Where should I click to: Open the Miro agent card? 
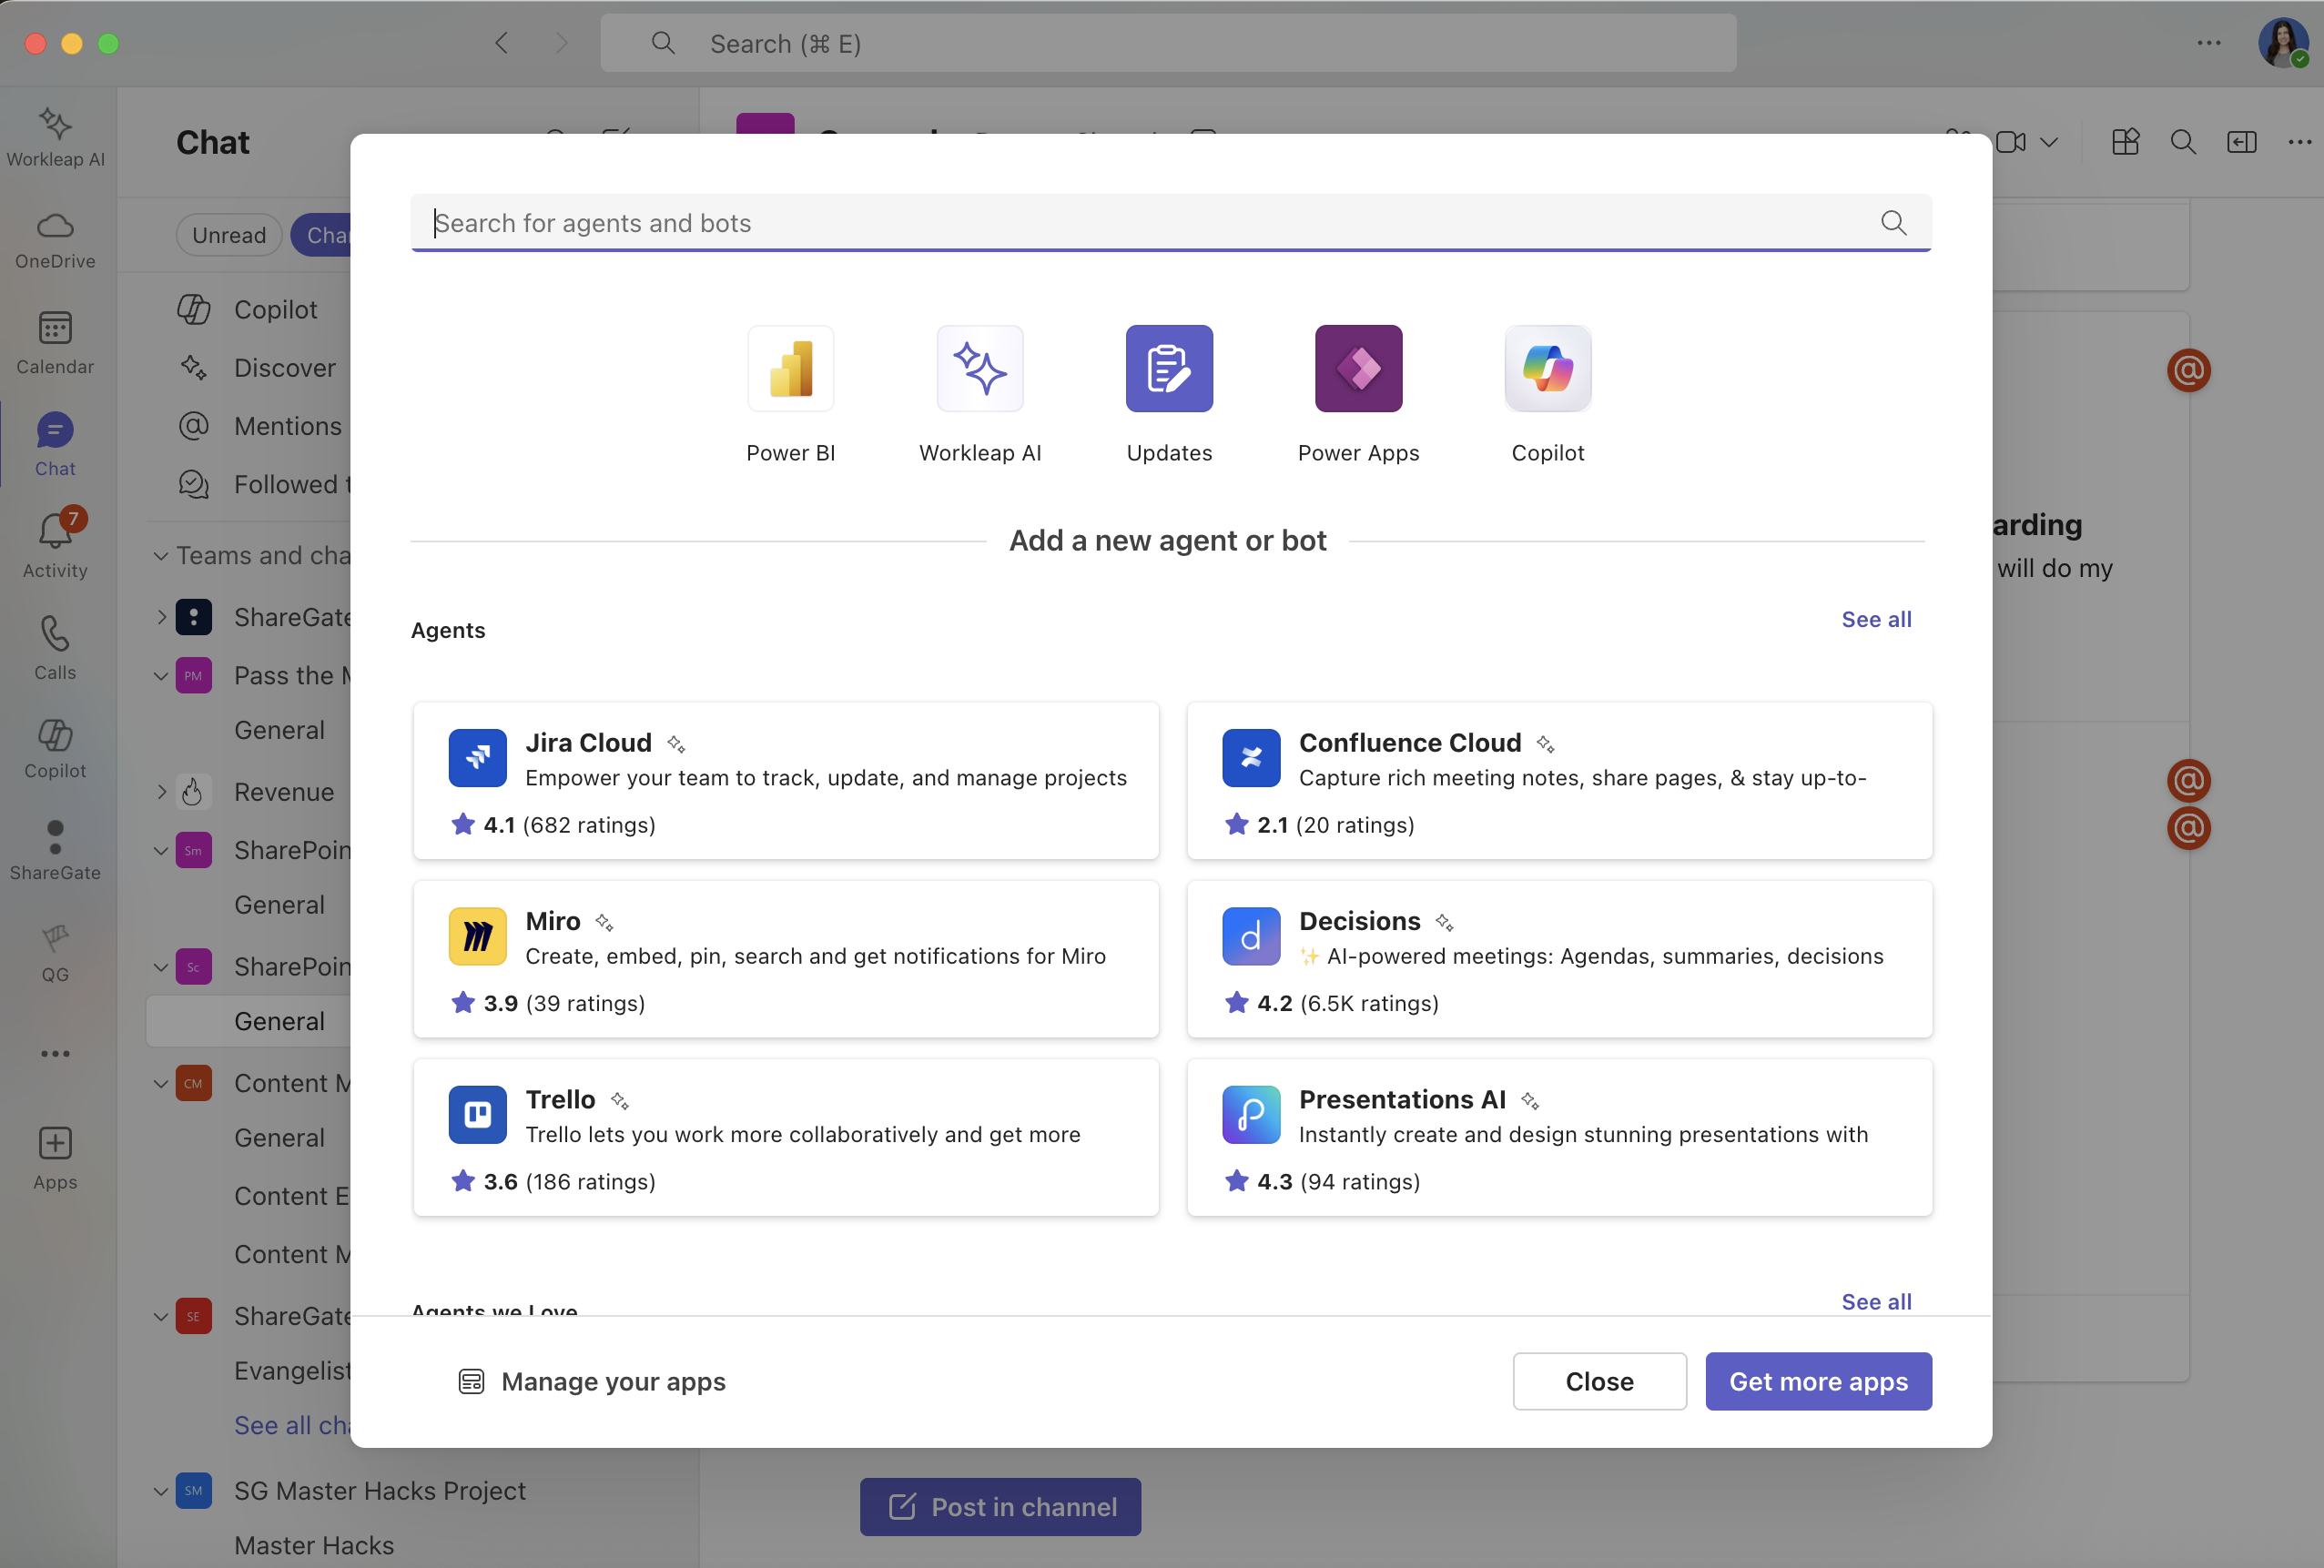click(785, 959)
